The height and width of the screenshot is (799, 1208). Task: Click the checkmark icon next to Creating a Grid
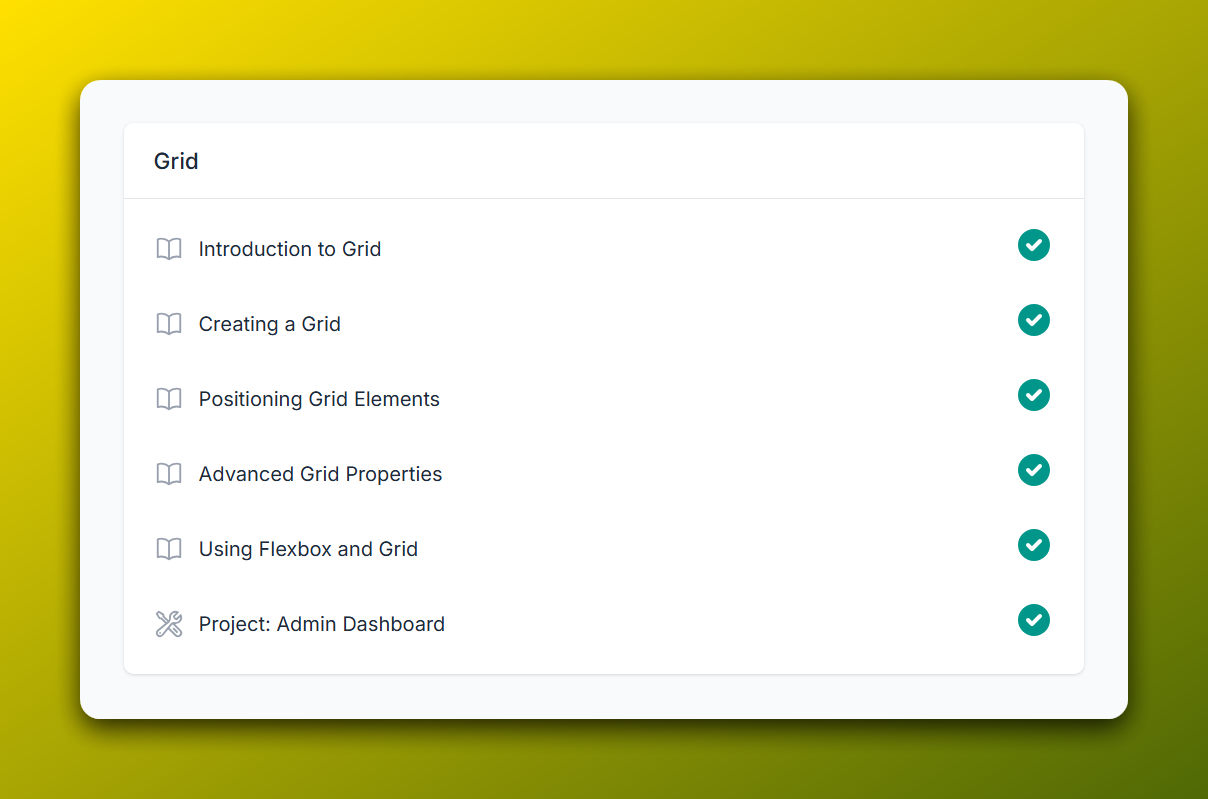(x=1034, y=320)
